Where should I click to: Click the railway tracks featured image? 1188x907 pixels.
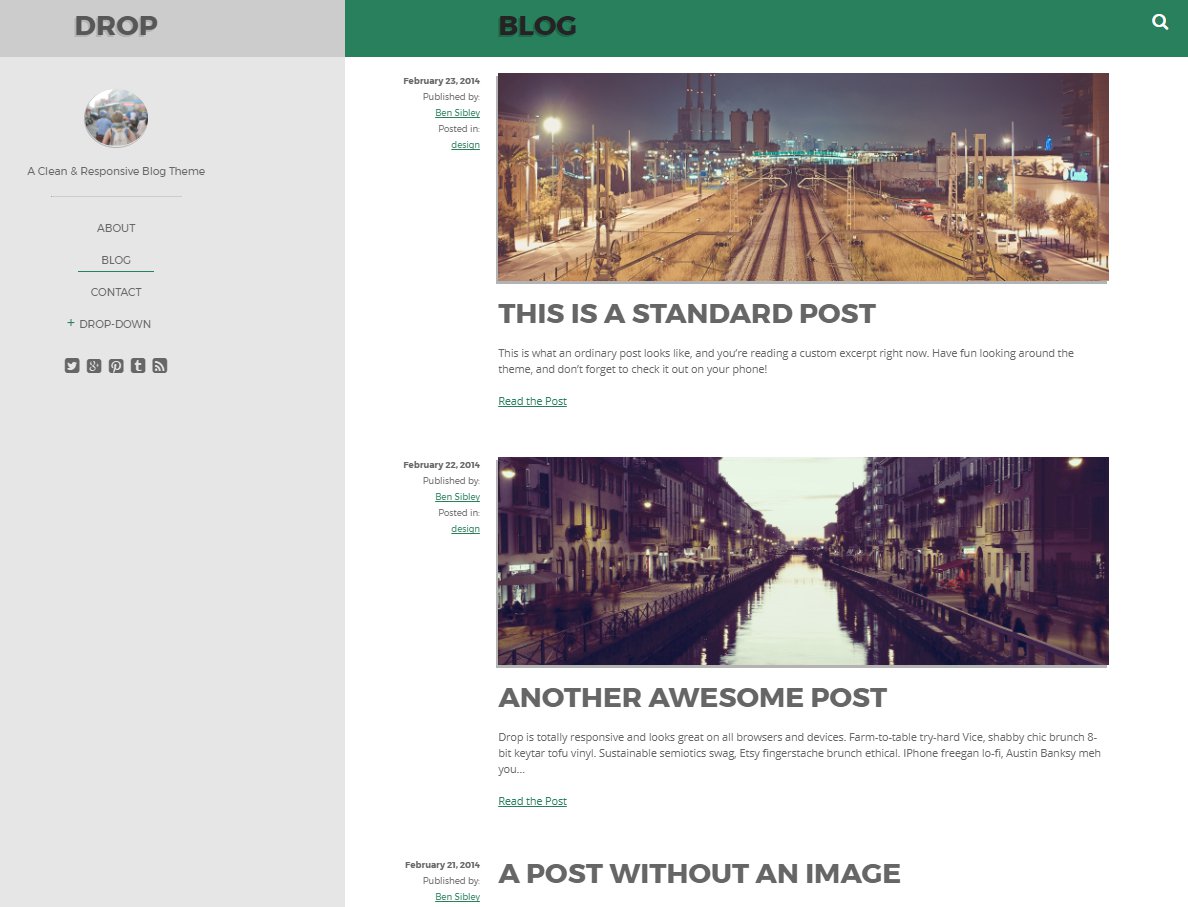802,177
